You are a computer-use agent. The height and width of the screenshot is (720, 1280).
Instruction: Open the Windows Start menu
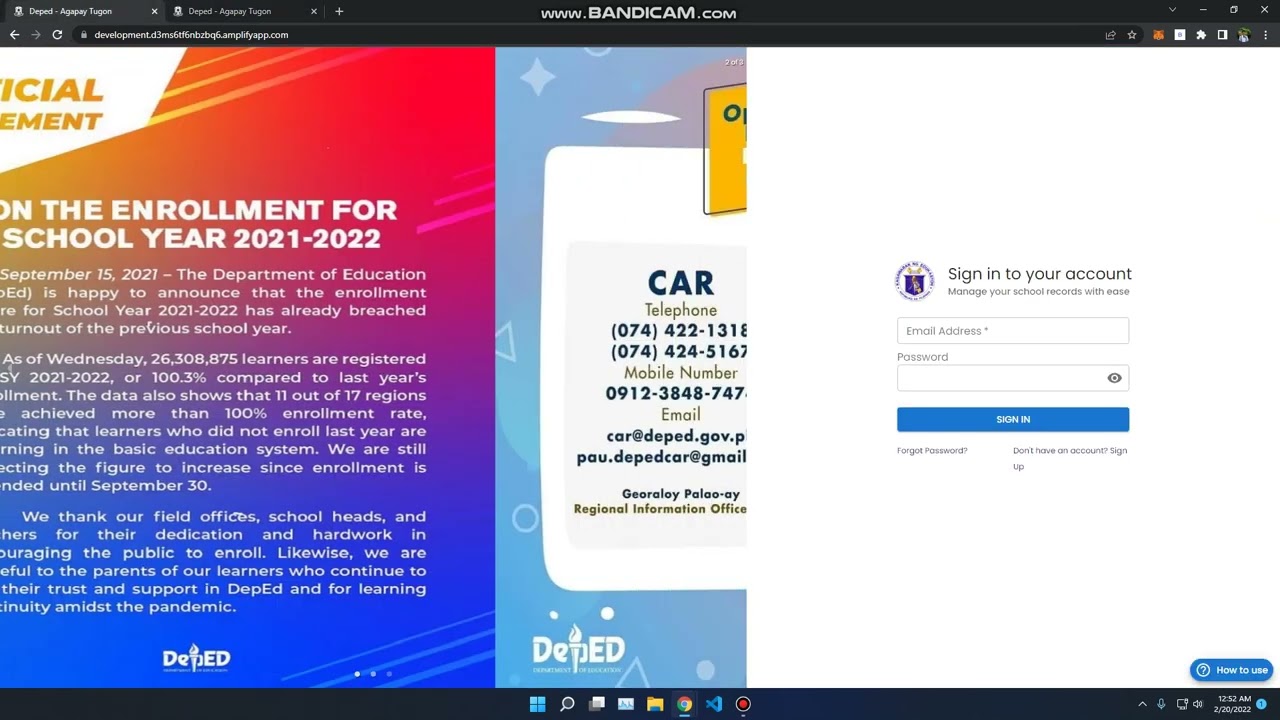537,704
